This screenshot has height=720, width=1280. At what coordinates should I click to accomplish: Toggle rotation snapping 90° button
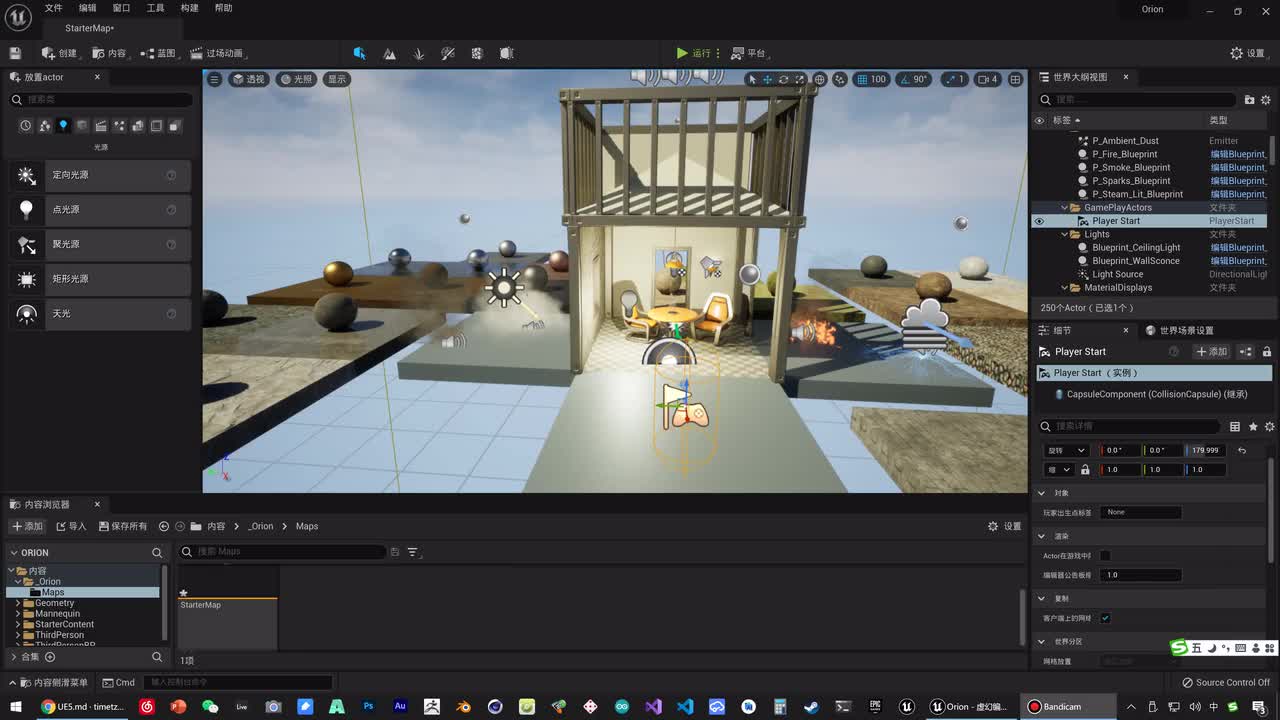(x=913, y=79)
